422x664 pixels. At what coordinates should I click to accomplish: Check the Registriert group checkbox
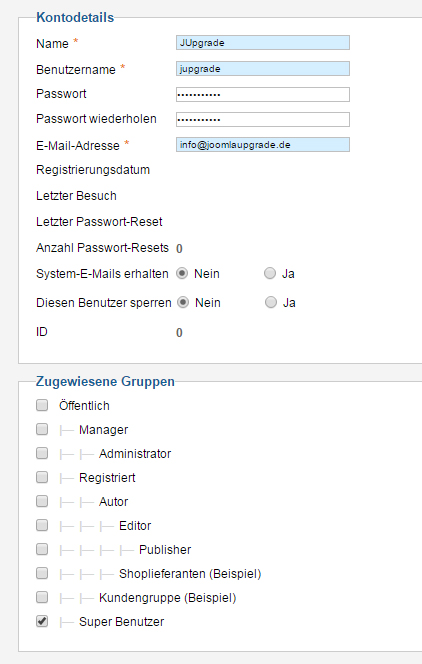pyautogui.click(x=42, y=477)
